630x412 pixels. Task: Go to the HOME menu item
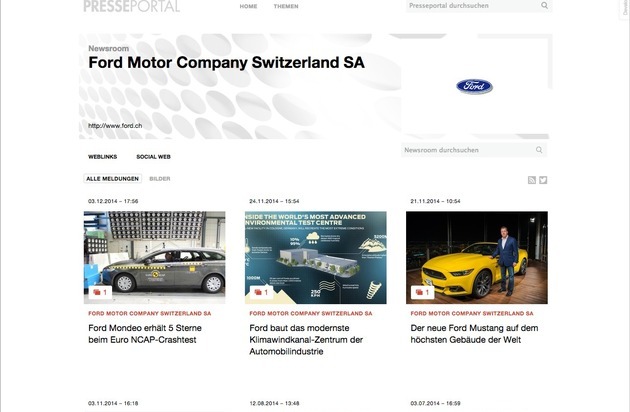[248, 6]
